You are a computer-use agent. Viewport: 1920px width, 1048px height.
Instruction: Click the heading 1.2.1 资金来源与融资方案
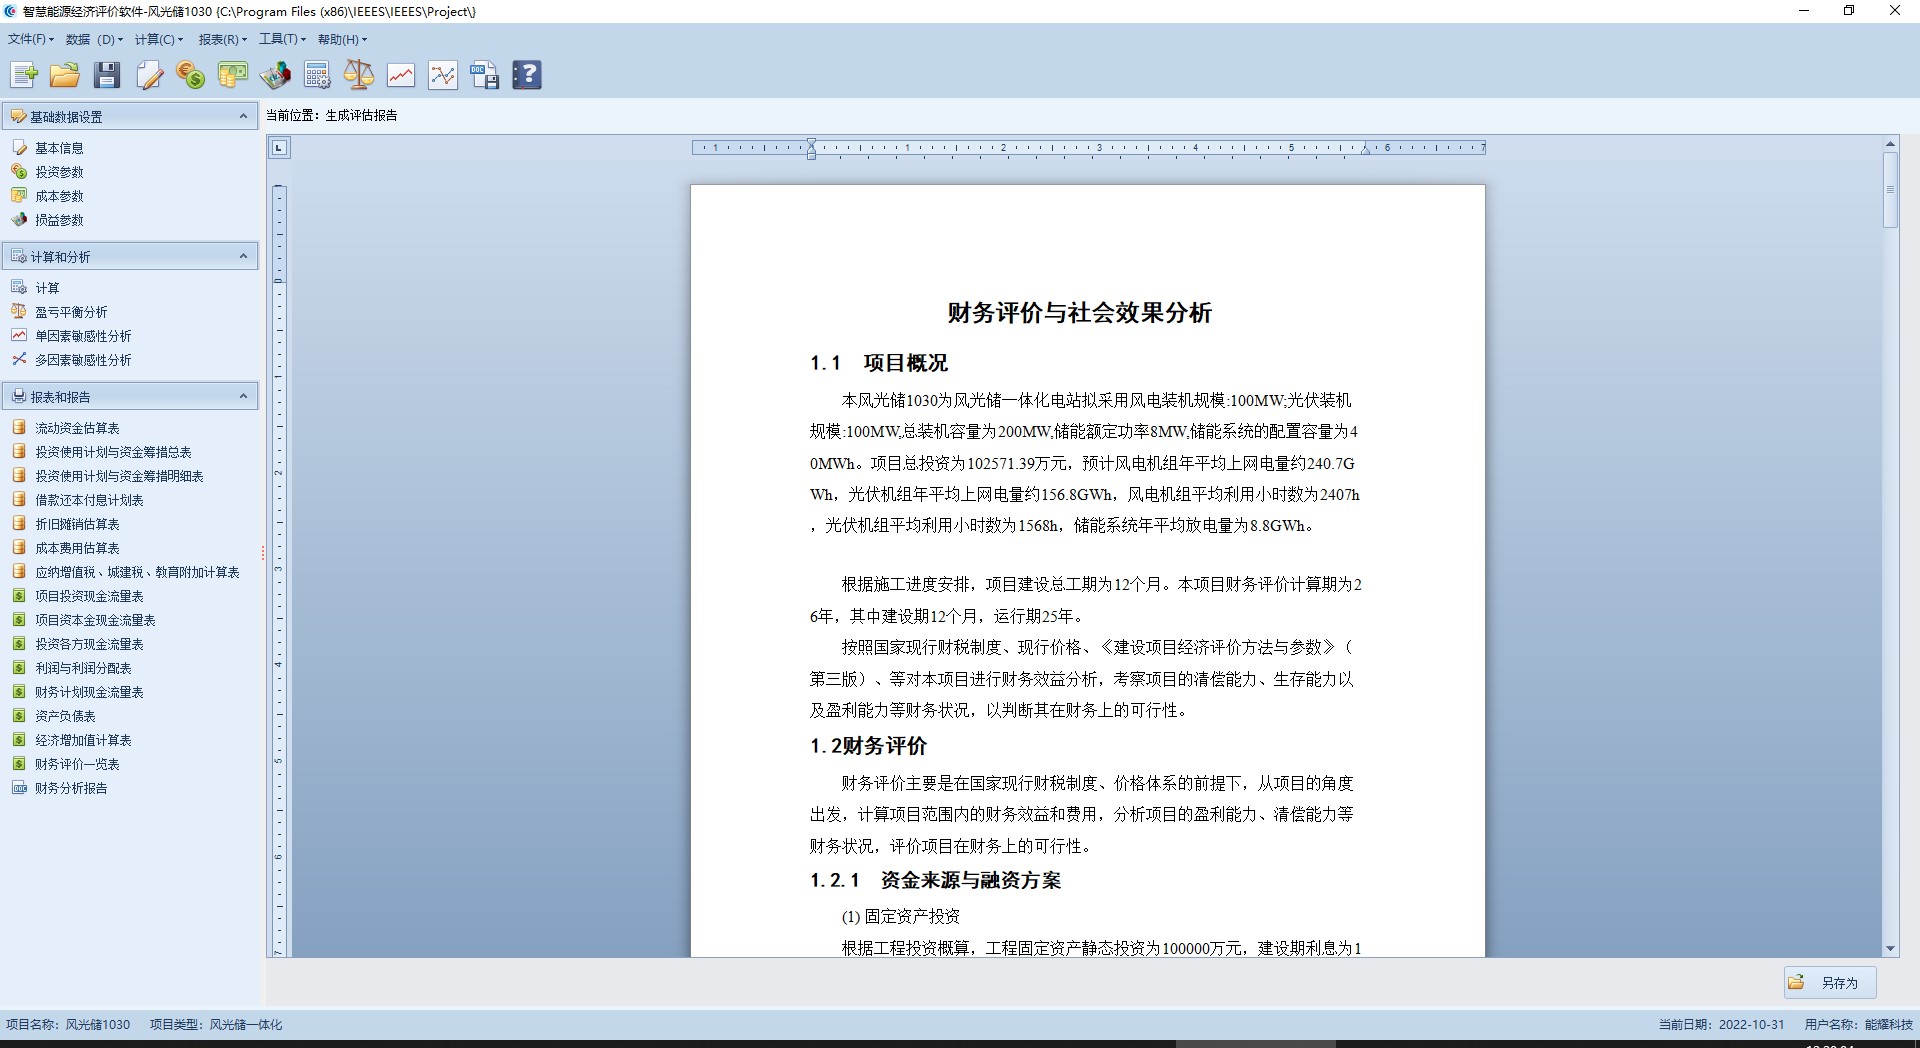pos(935,881)
